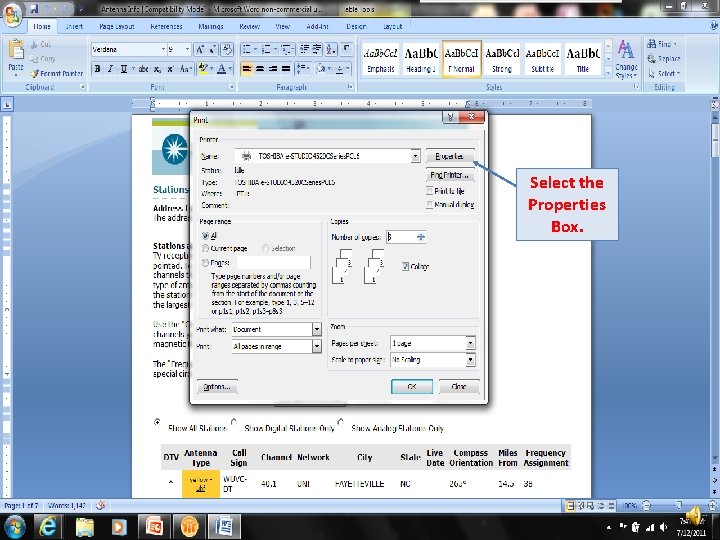The width and height of the screenshot is (720, 540).
Task: Click the Options button in Print dialog
Action: click(217, 387)
